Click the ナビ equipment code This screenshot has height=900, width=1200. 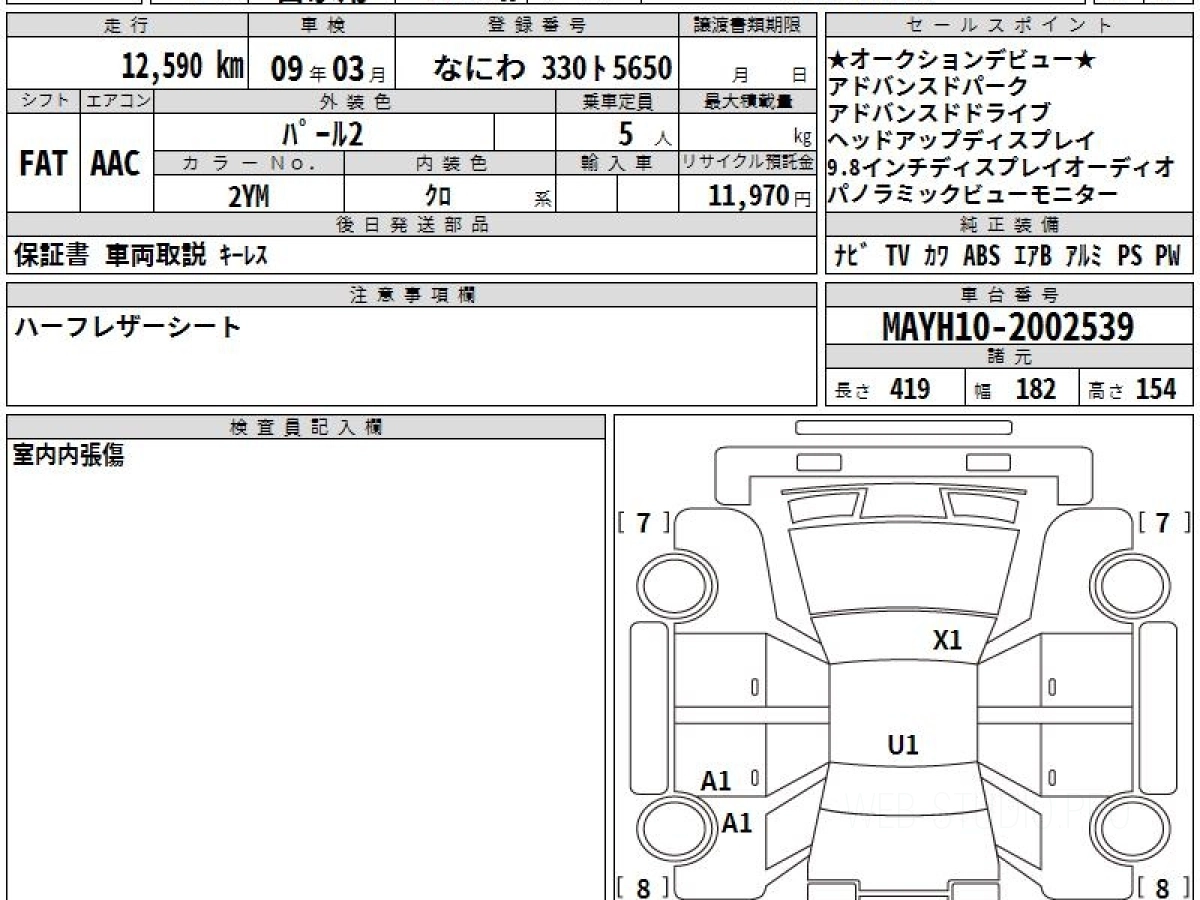coord(850,256)
